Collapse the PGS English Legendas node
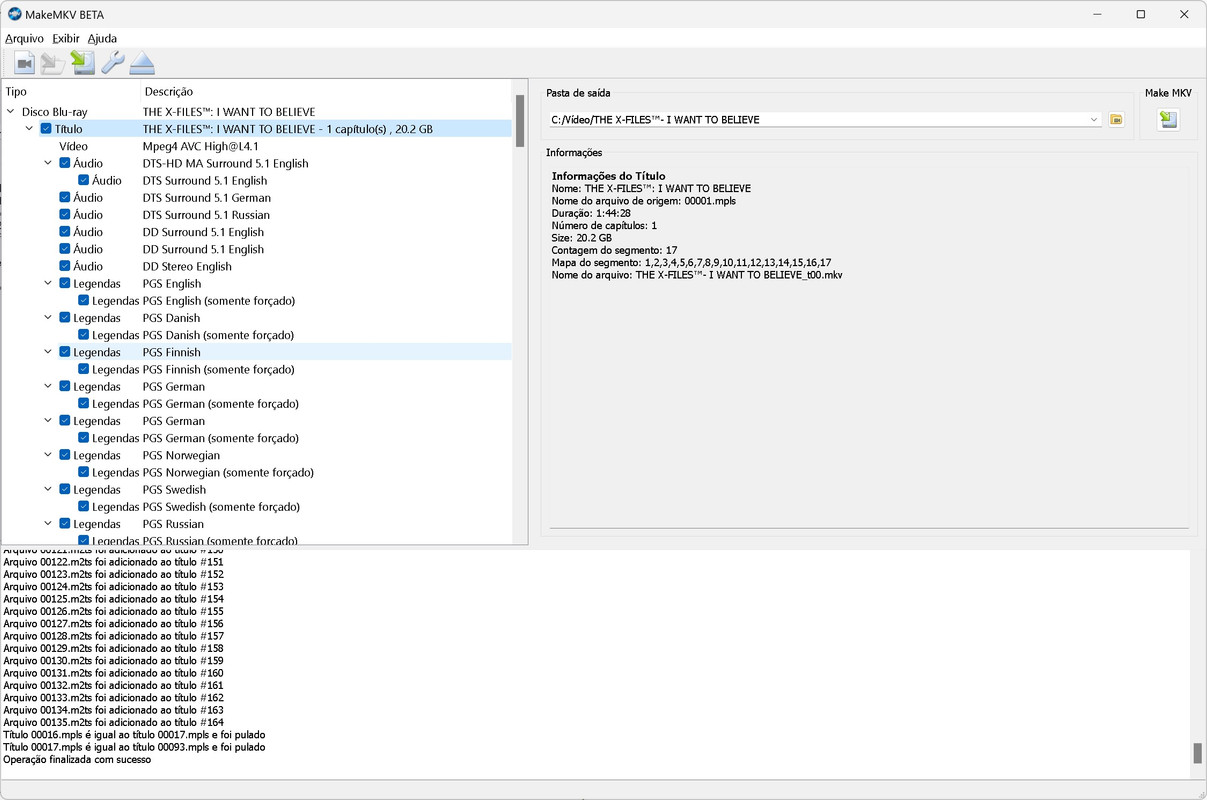 coord(48,284)
